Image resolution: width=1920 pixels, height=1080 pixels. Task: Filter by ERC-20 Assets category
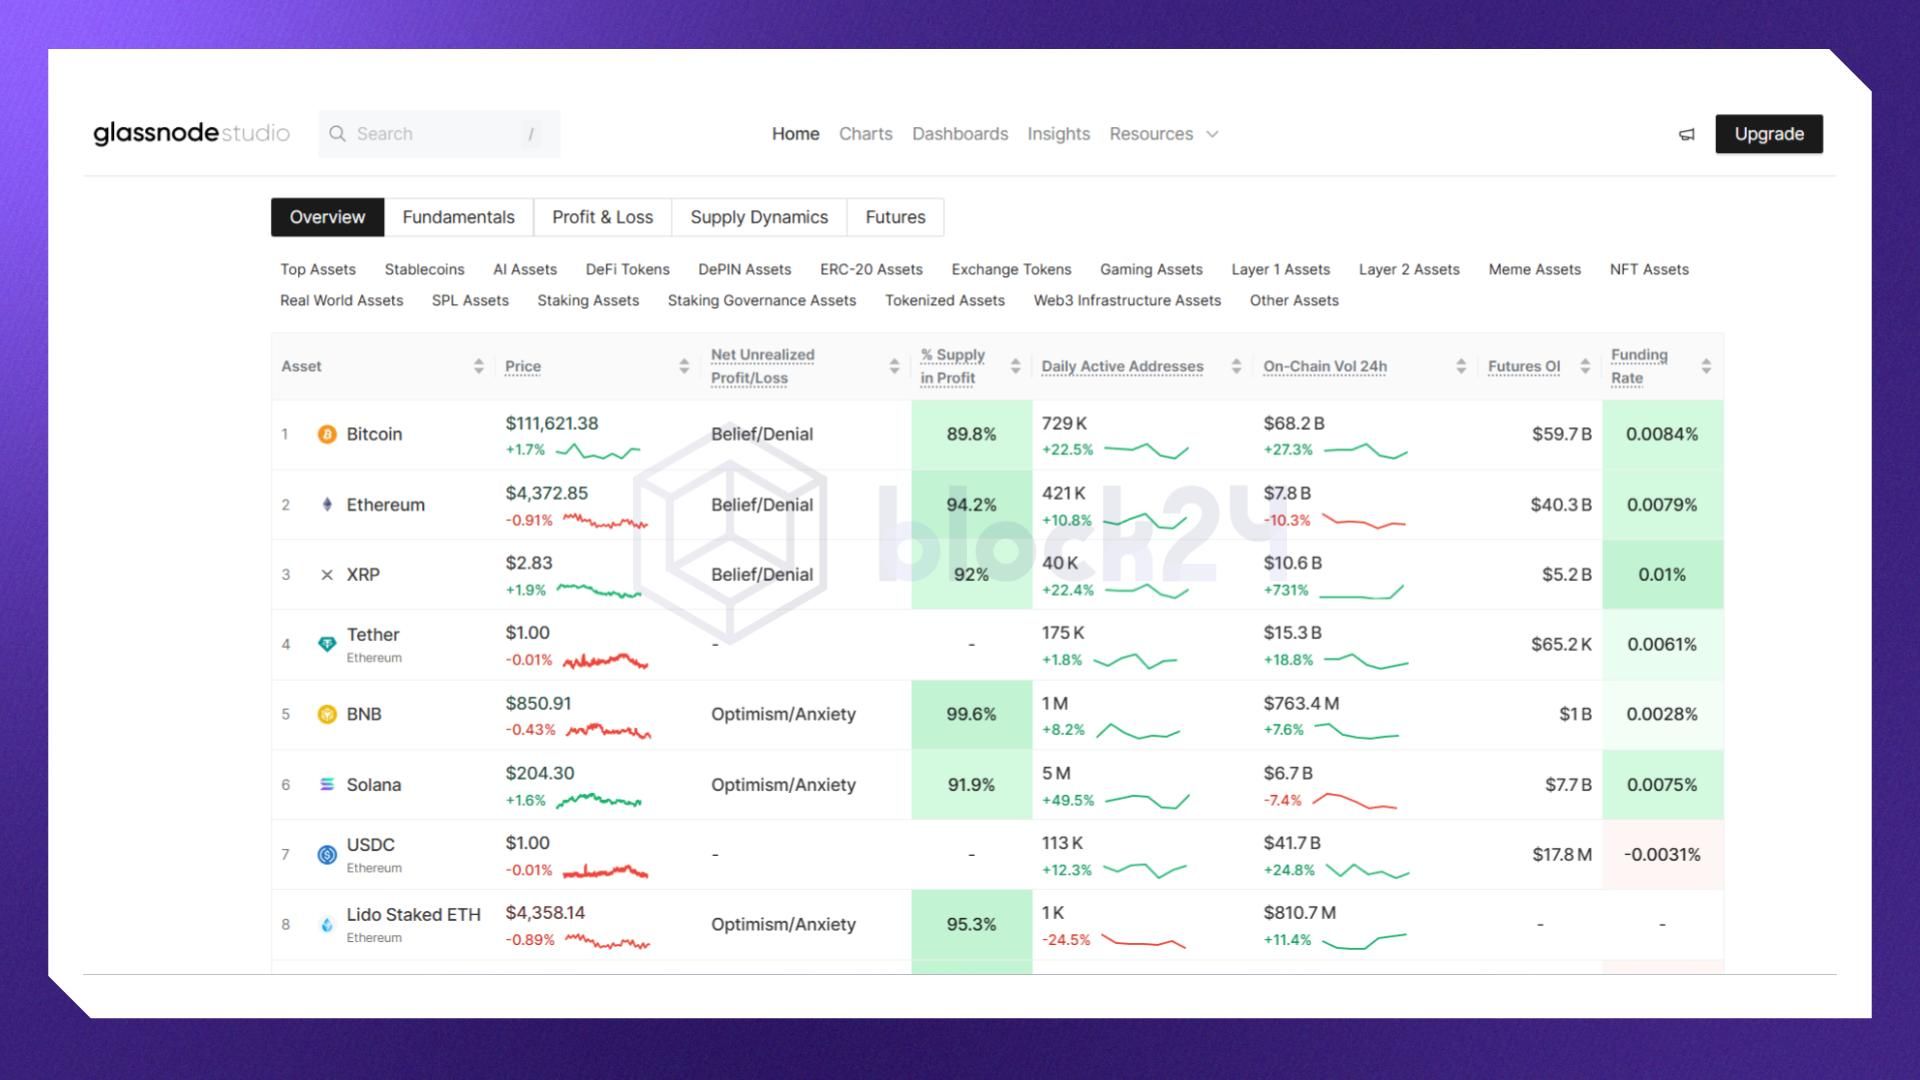pos(871,269)
